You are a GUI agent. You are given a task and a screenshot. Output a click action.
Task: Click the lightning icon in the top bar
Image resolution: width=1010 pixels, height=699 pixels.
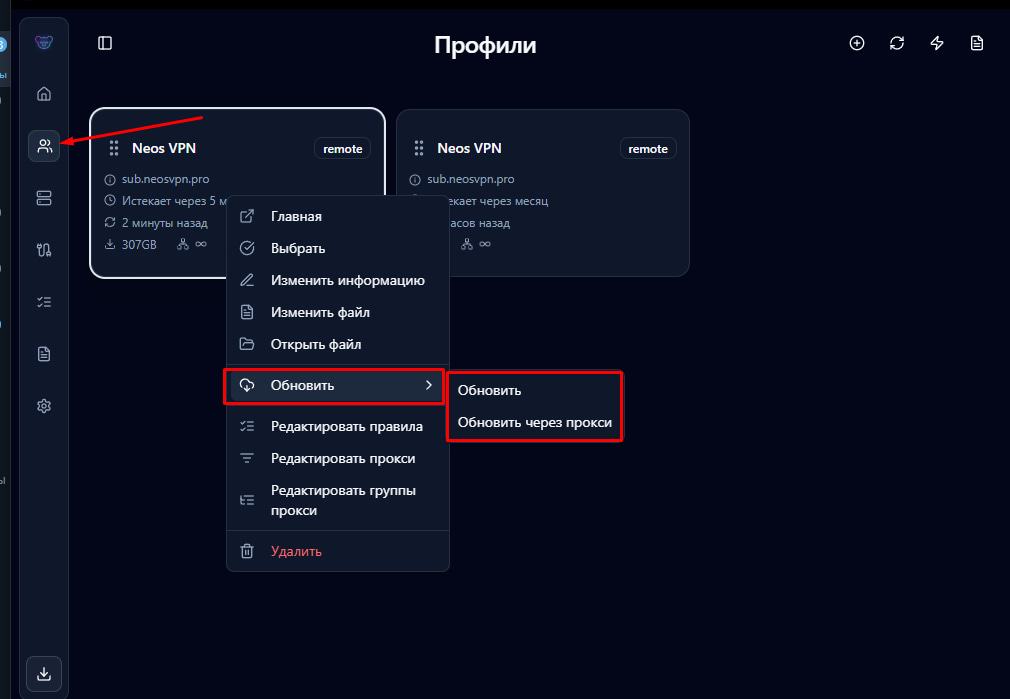click(937, 43)
